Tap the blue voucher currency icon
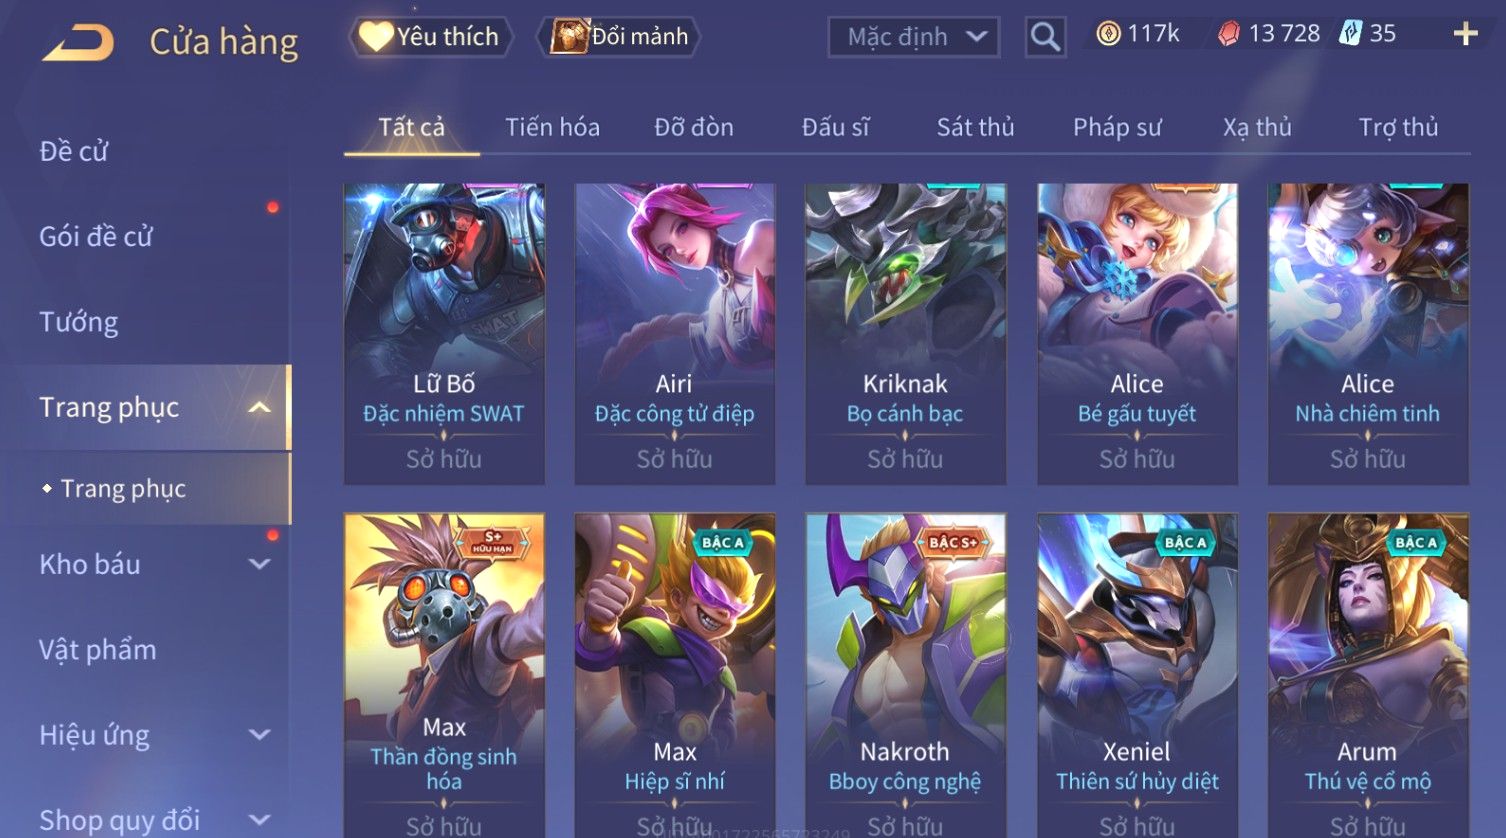The width and height of the screenshot is (1506, 838). click(x=1350, y=34)
